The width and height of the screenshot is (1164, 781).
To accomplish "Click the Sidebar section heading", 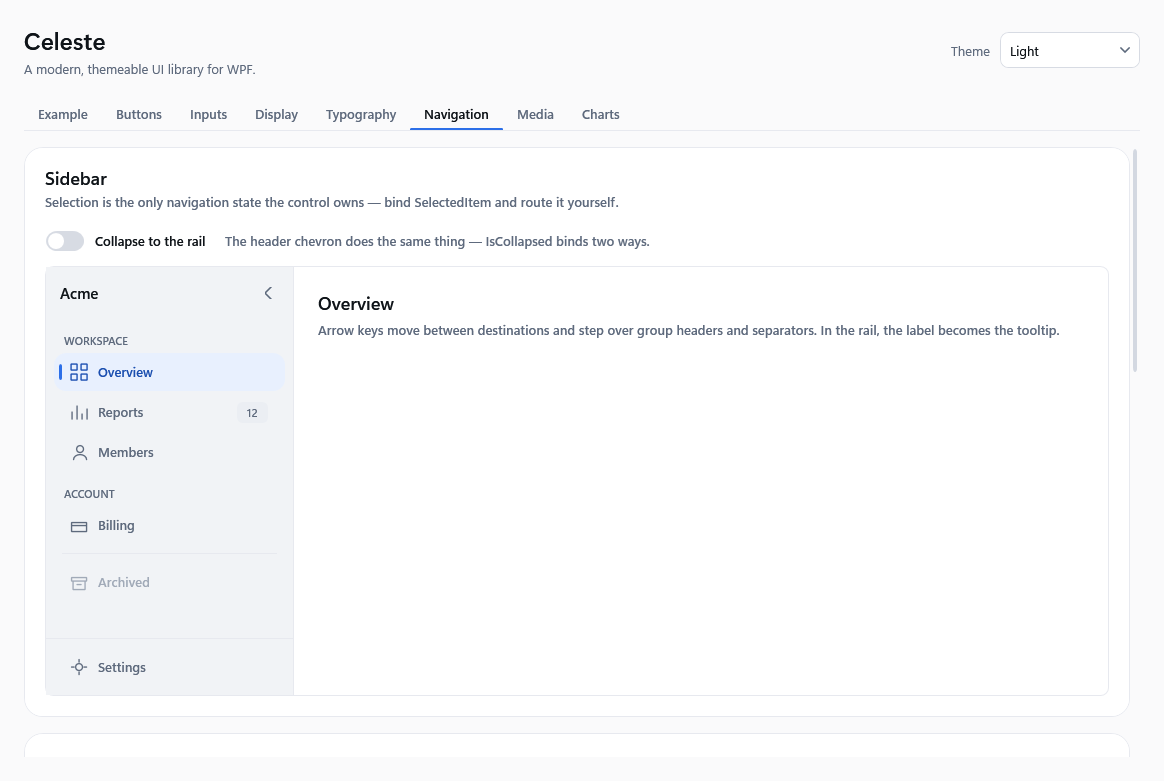I will [76, 179].
